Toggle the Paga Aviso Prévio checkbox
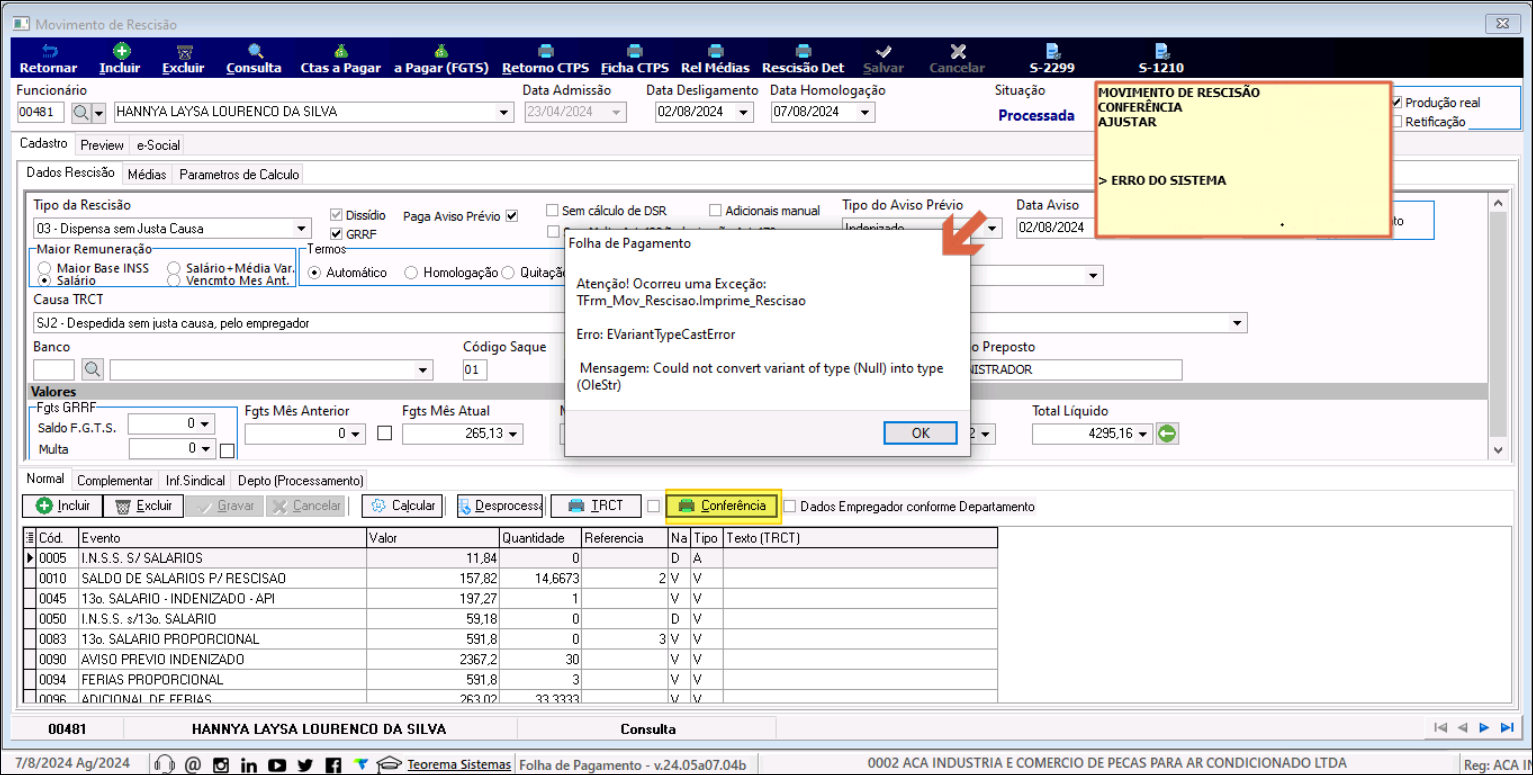The height and width of the screenshot is (775, 1533). click(x=512, y=215)
